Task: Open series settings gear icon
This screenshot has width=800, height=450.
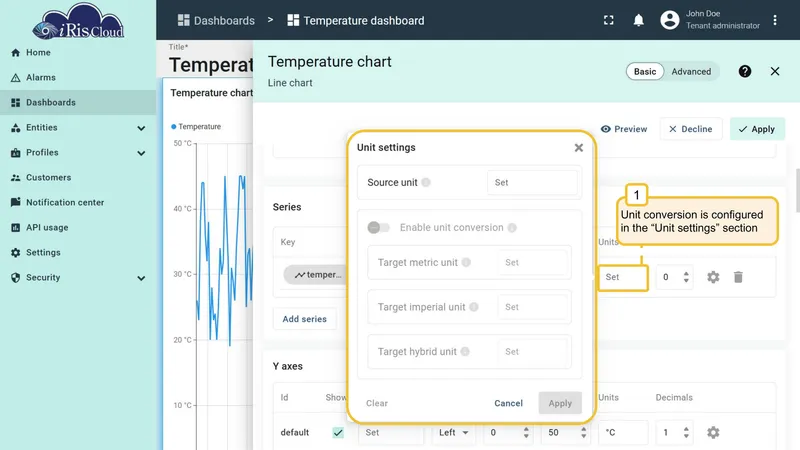Action: click(713, 277)
